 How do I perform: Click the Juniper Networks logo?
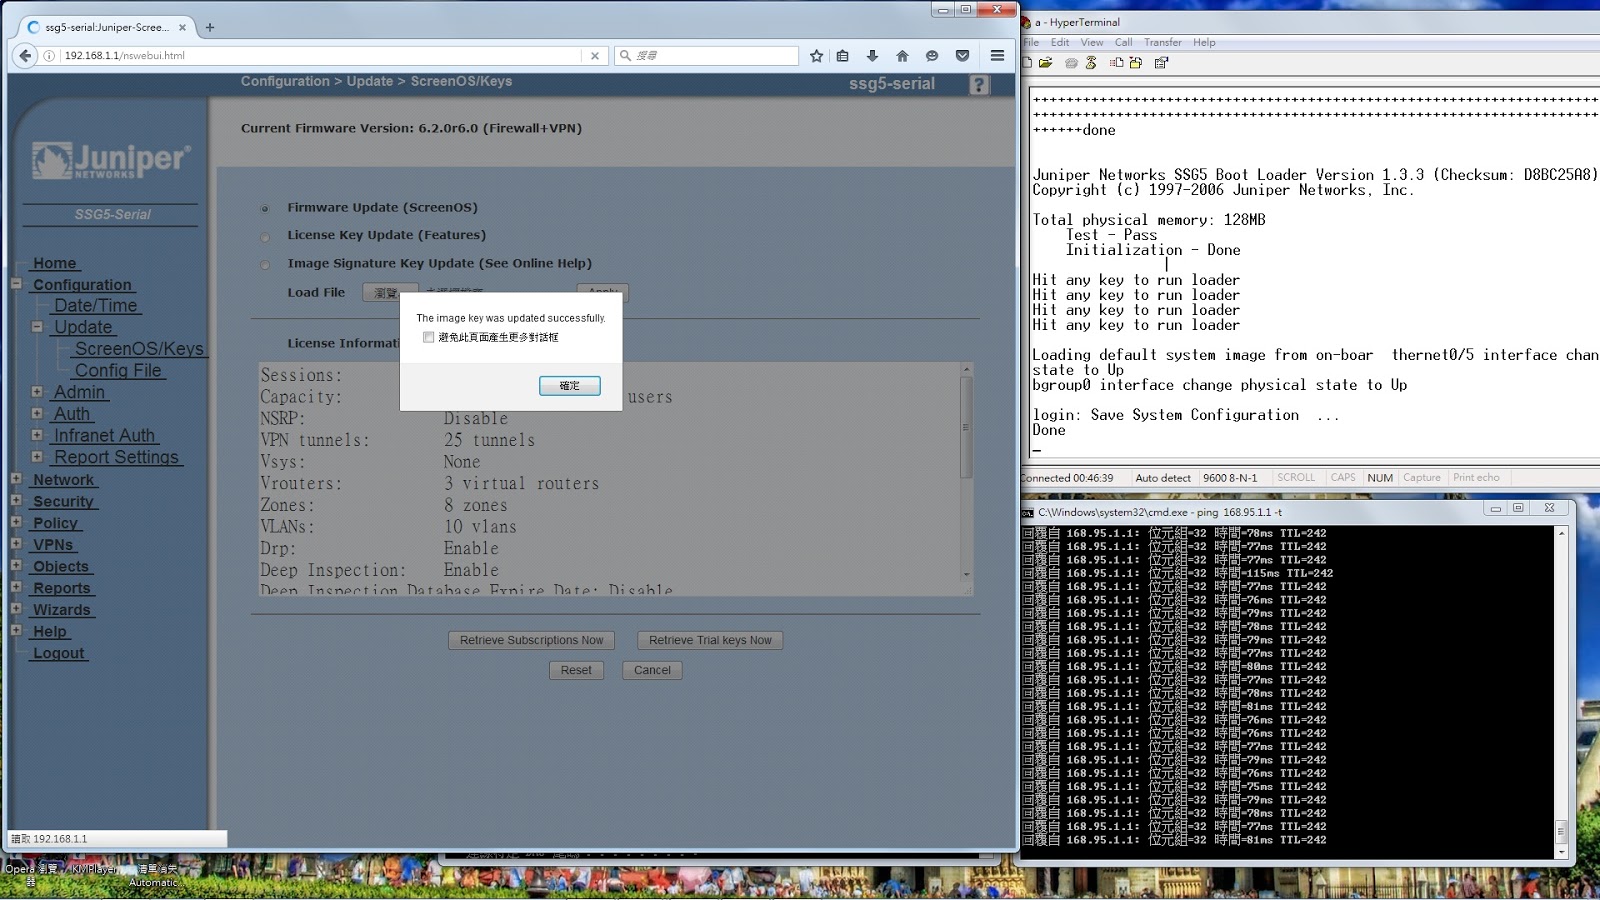(111, 160)
